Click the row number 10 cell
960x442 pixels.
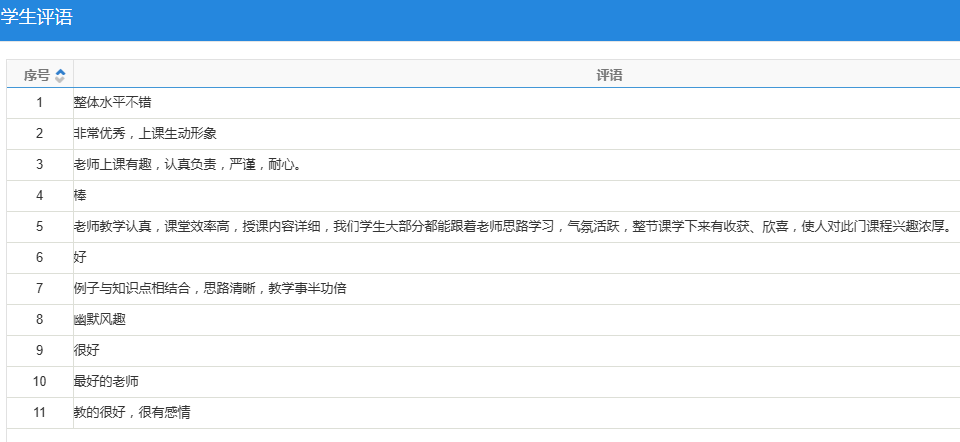tap(39, 381)
